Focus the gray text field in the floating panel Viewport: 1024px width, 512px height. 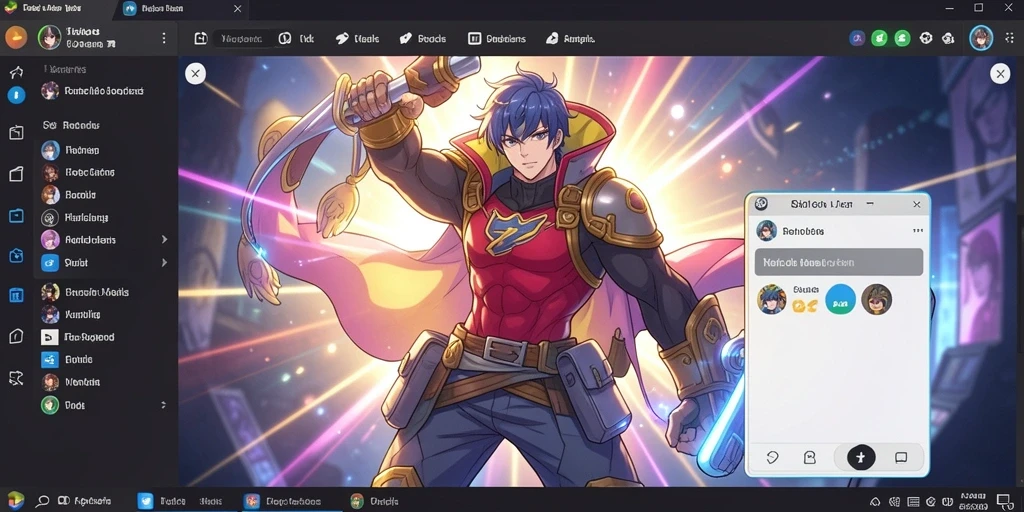click(x=839, y=262)
